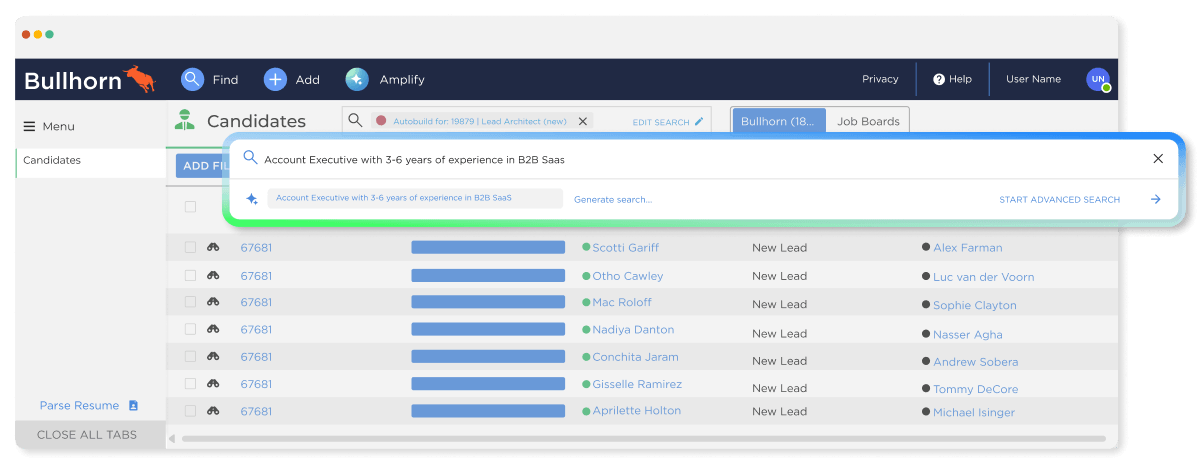Open owner Alex Farman
Viewport: 1200px width, 465px height.
967,248
